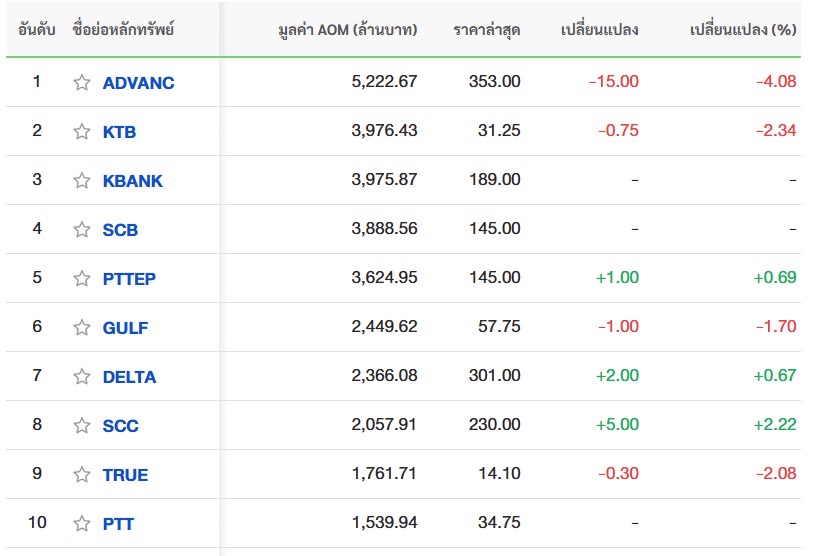Viewport: 825px width, 556px height.
Task: Sort by เปลี่ยนแปลง (%) column header
Action: point(742,29)
